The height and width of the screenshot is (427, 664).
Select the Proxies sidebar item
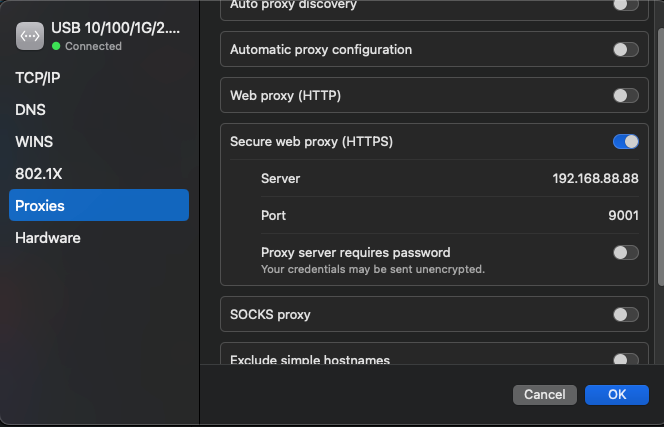[x=99, y=205]
